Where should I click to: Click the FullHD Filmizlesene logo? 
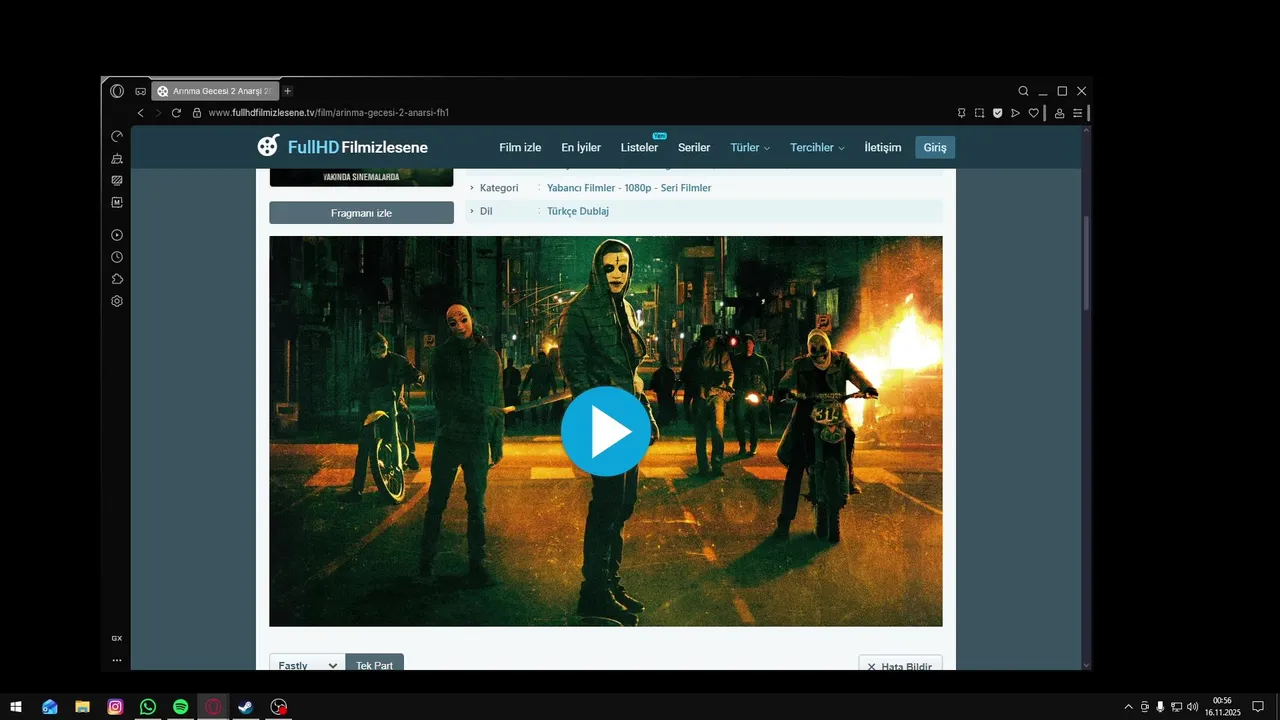click(x=342, y=147)
